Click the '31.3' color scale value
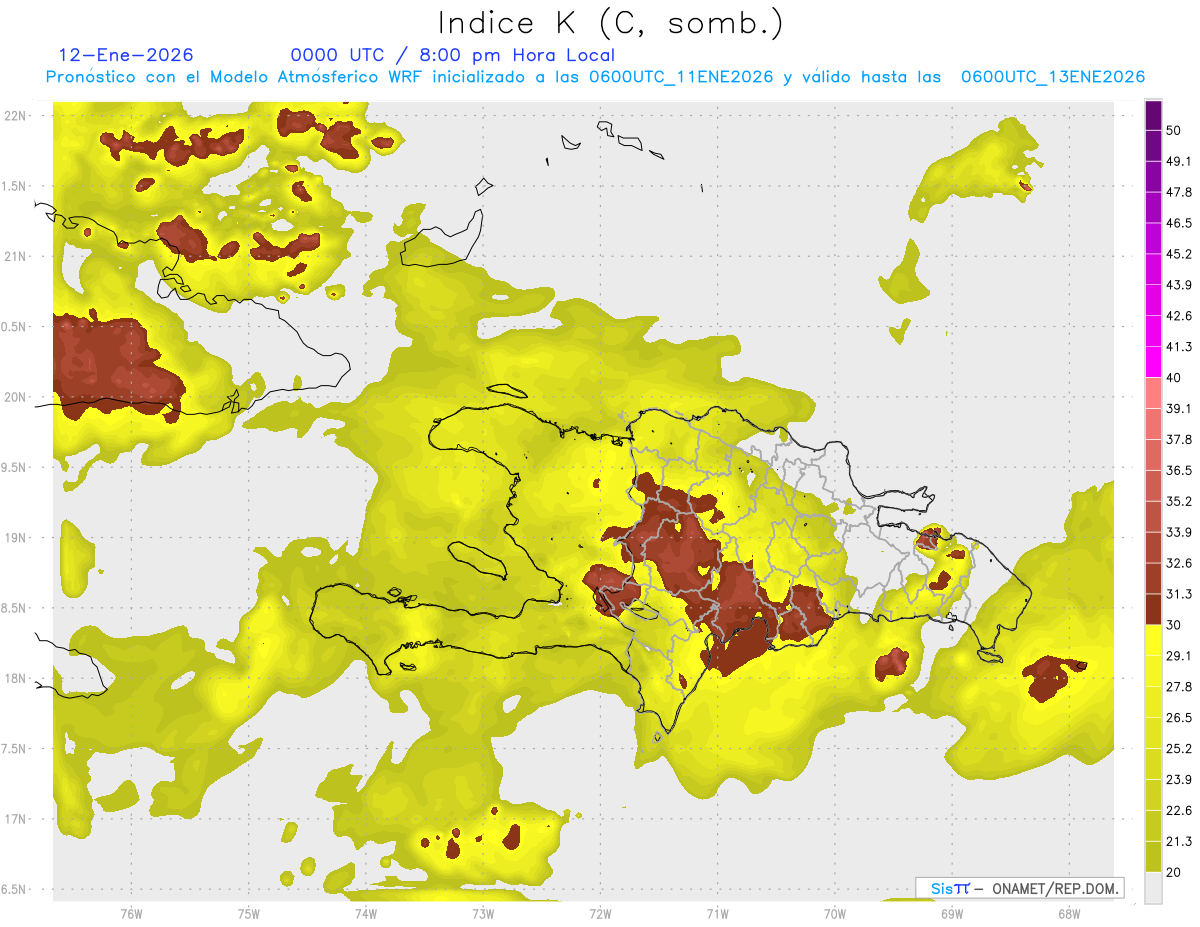Image resolution: width=1200 pixels, height=927 pixels. click(x=1179, y=594)
